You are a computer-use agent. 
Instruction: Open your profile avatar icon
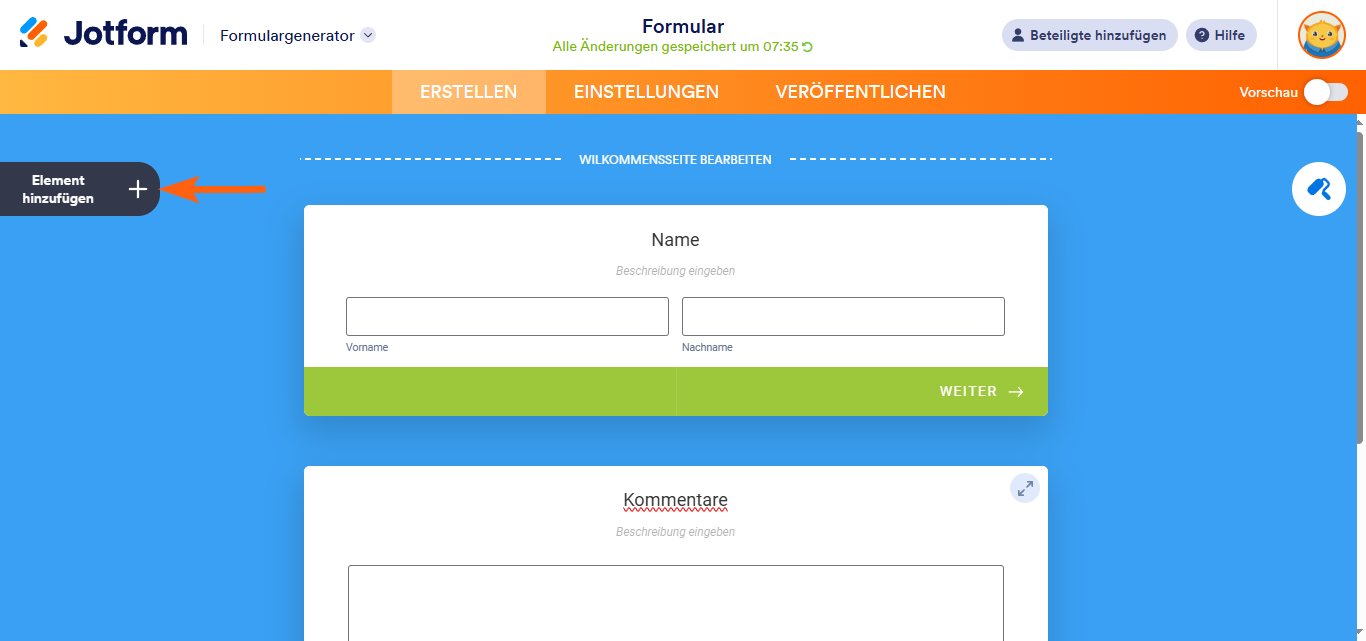pyautogui.click(x=1321, y=35)
